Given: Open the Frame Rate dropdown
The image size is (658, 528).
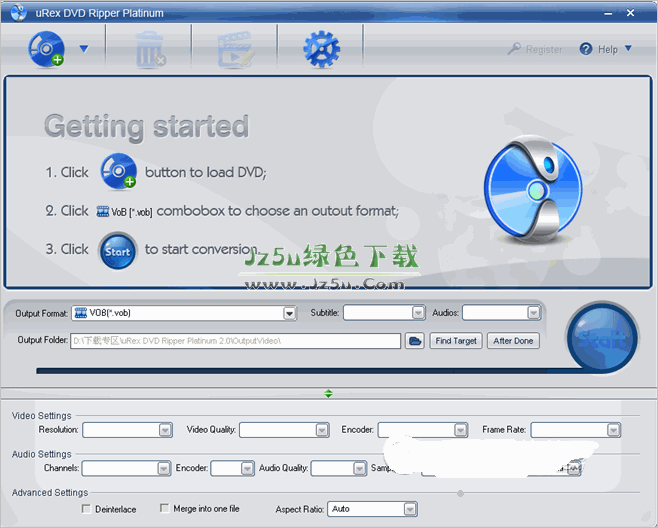Looking at the screenshot, I should (576, 430).
